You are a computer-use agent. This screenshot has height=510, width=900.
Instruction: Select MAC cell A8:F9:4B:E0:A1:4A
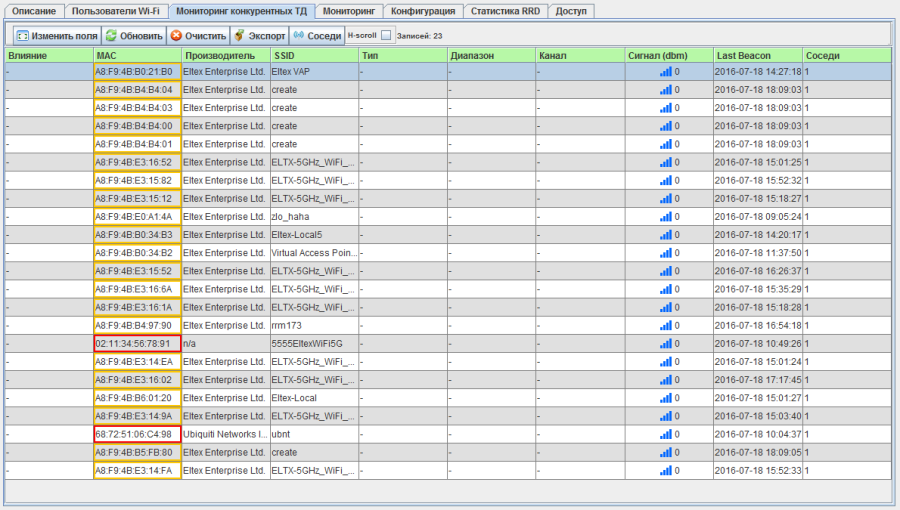pyautogui.click(x=138, y=217)
